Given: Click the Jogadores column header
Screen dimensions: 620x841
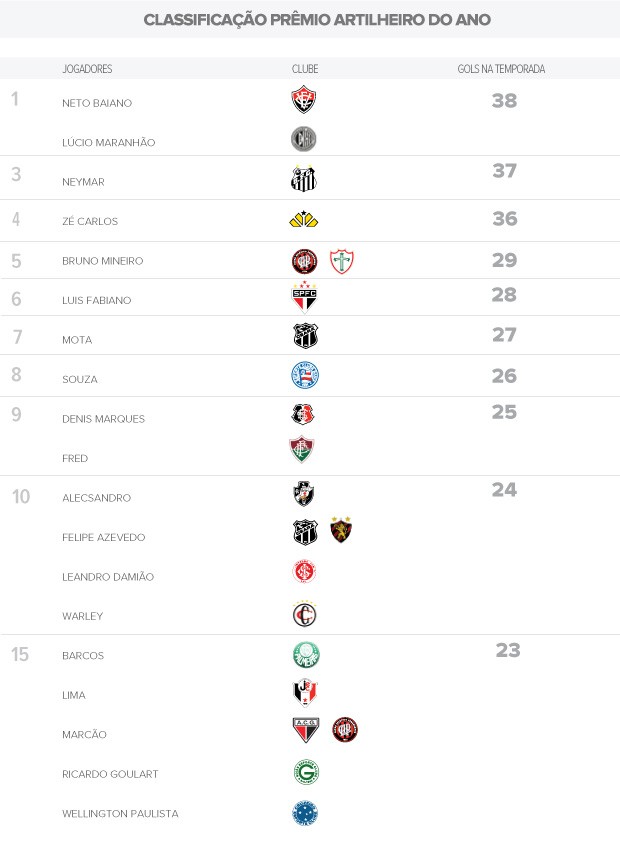Looking at the screenshot, I should coord(87,69).
